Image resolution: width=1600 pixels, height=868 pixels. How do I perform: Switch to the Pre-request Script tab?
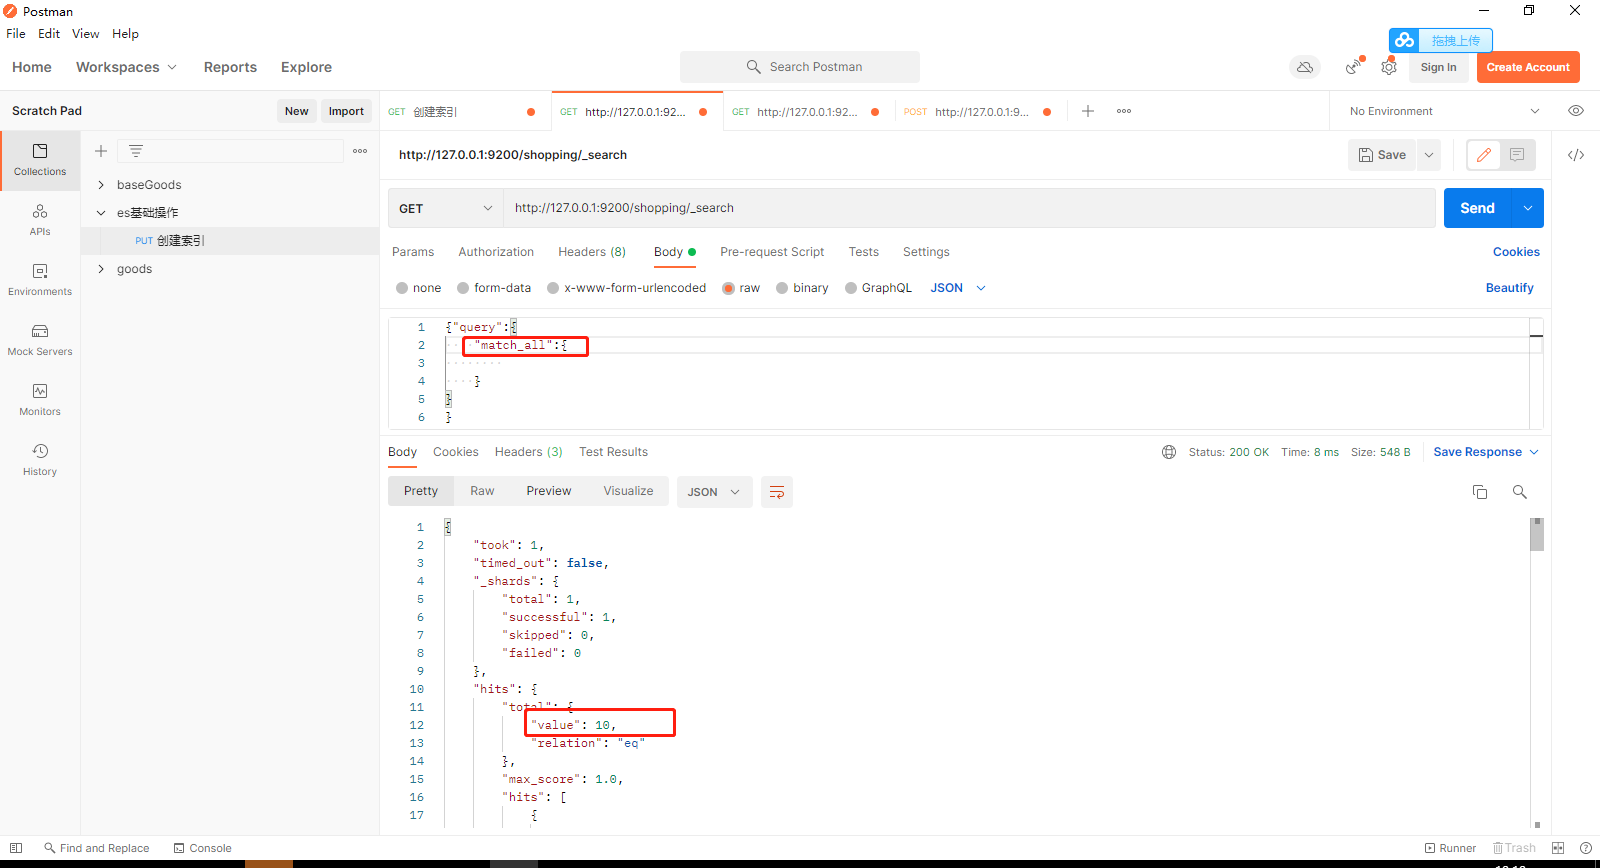pos(772,252)
